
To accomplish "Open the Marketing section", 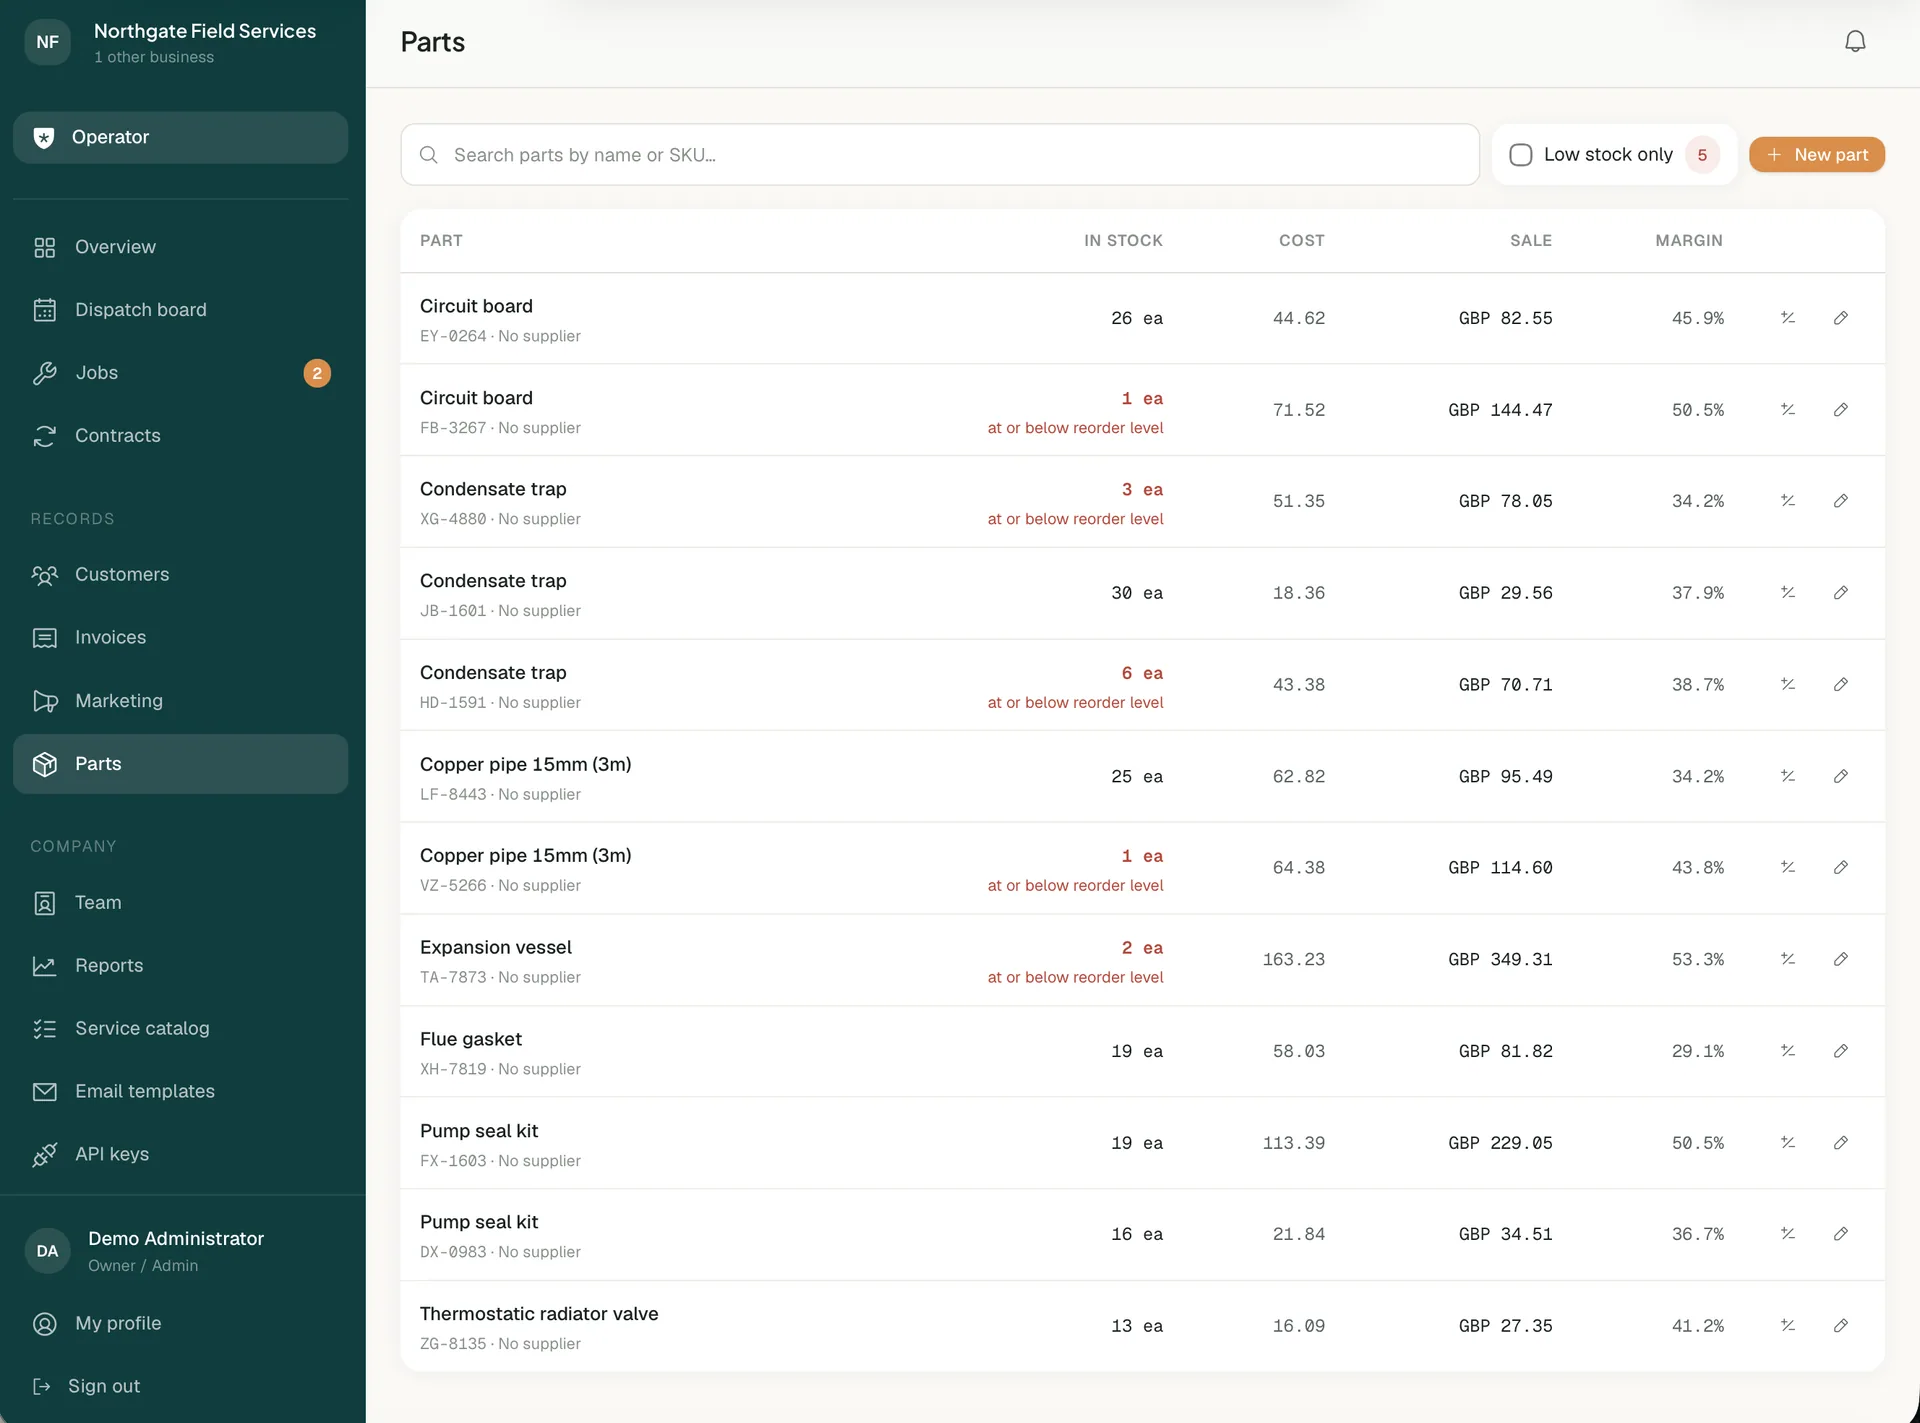I will [x=181, y=701].
